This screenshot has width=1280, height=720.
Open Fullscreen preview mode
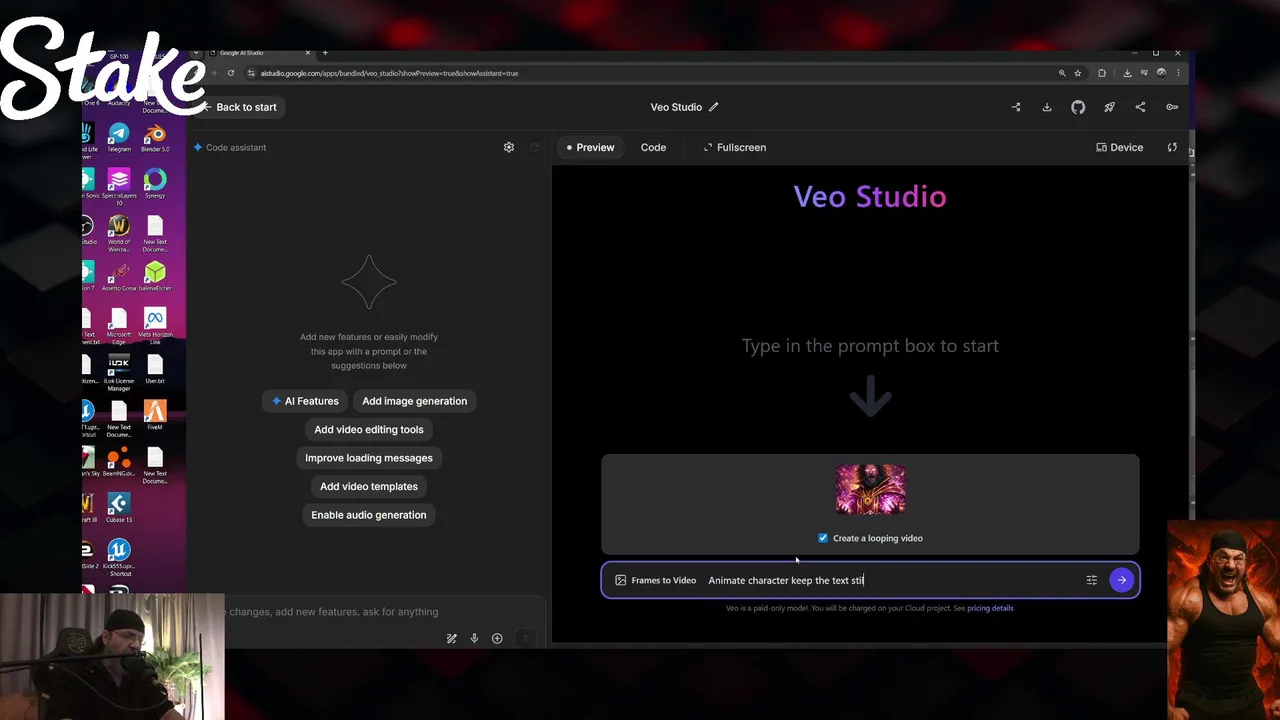[734, 147]
